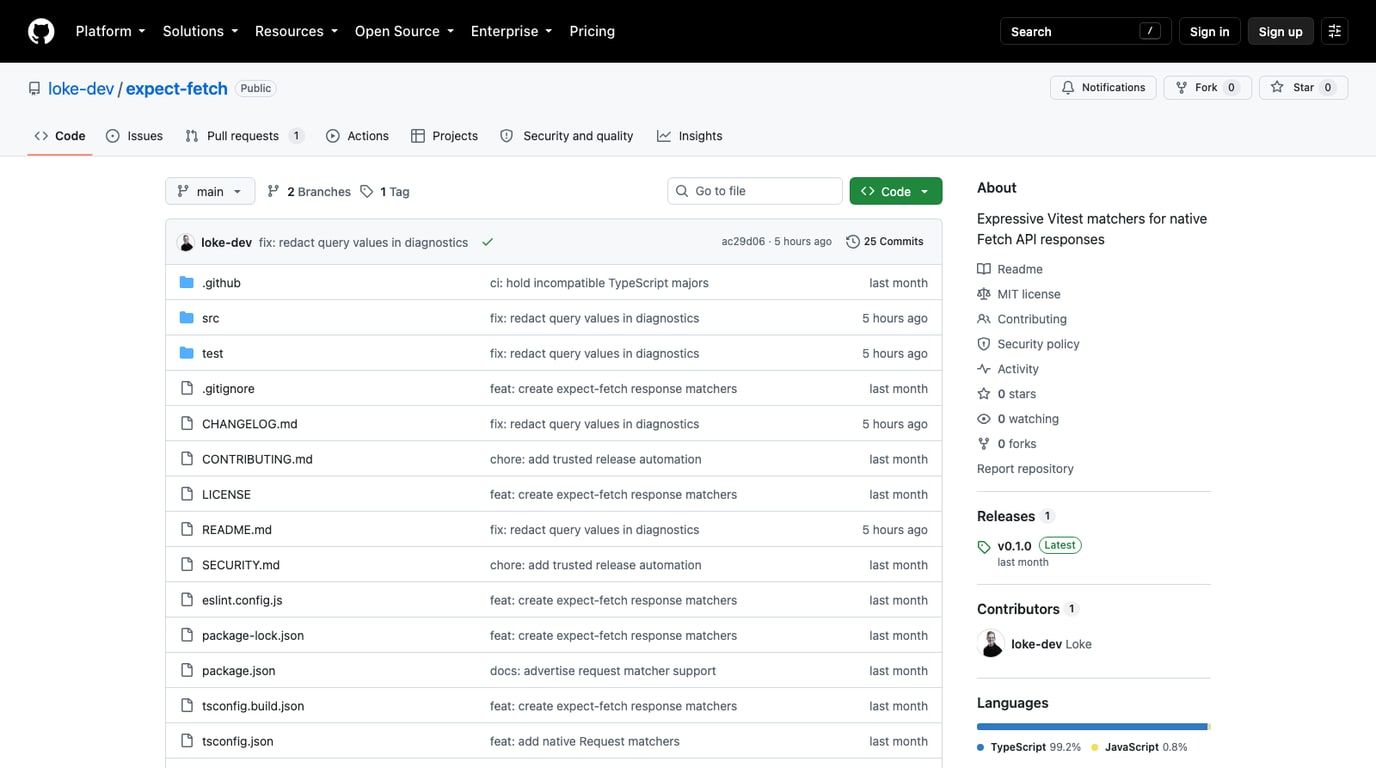
Task: Click the pulse icon next to Activity
Action: tap(984, 369)
